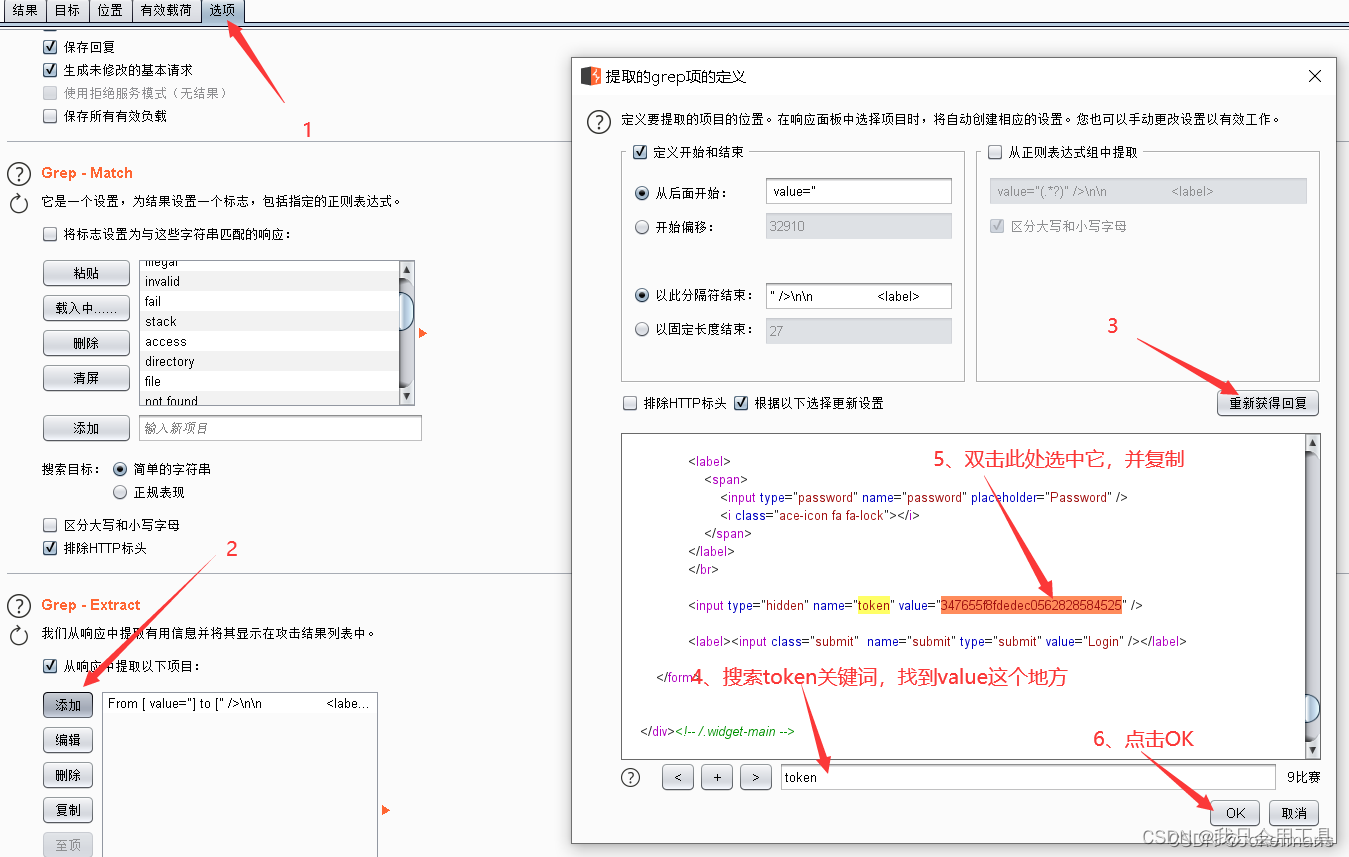Open the Grep - Extract help icon
The width and height of the screenshot is (1349, 857).
[19, 606]
